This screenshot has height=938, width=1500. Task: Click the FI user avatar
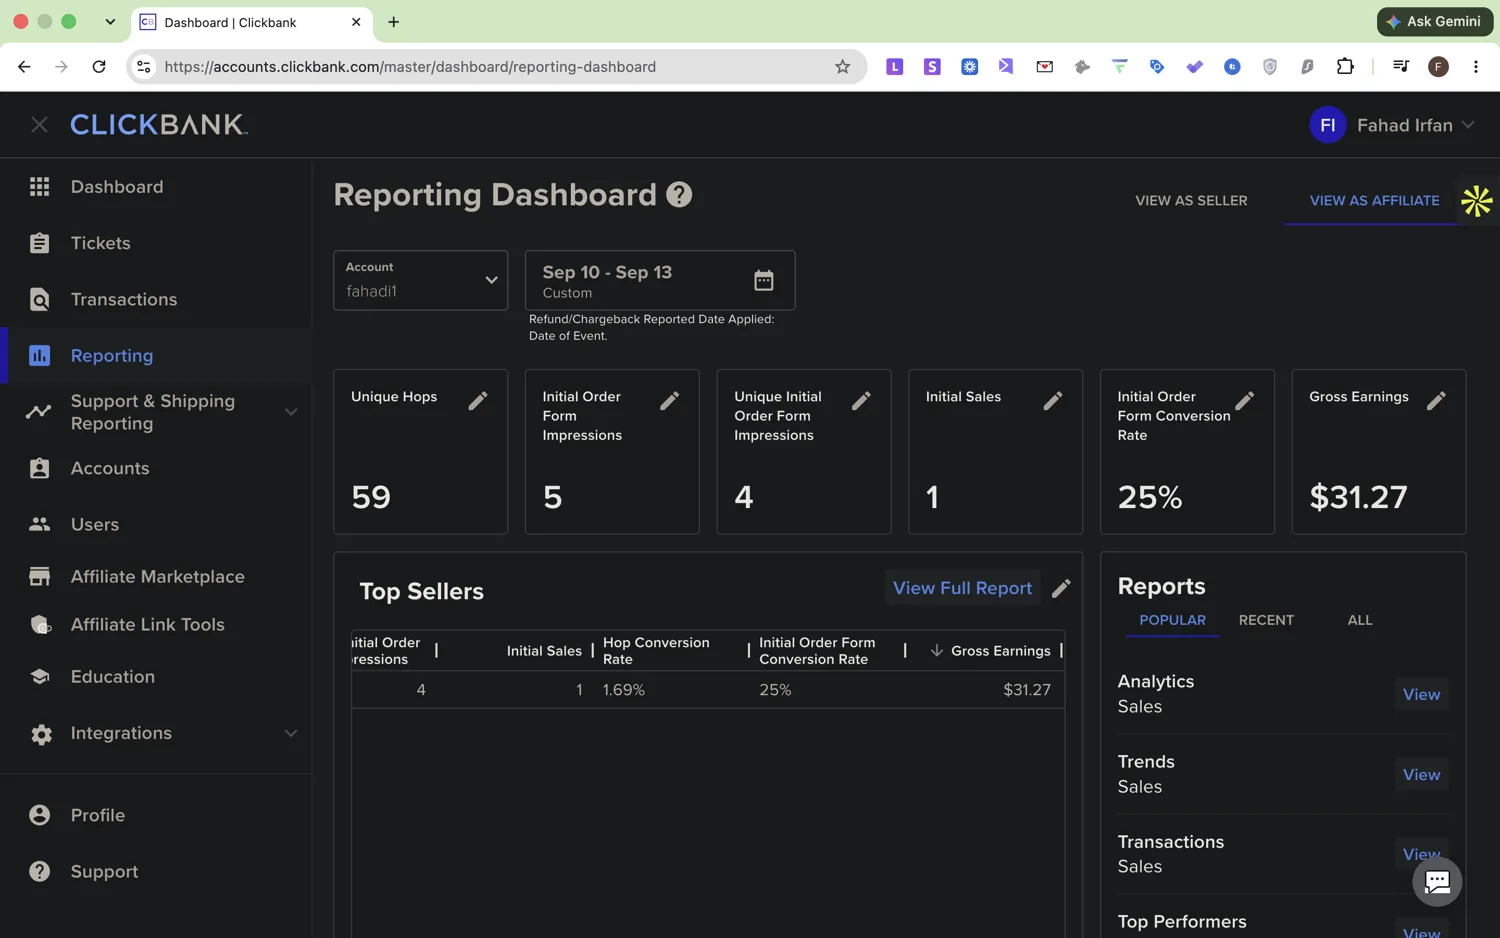tap(1328, 125)
